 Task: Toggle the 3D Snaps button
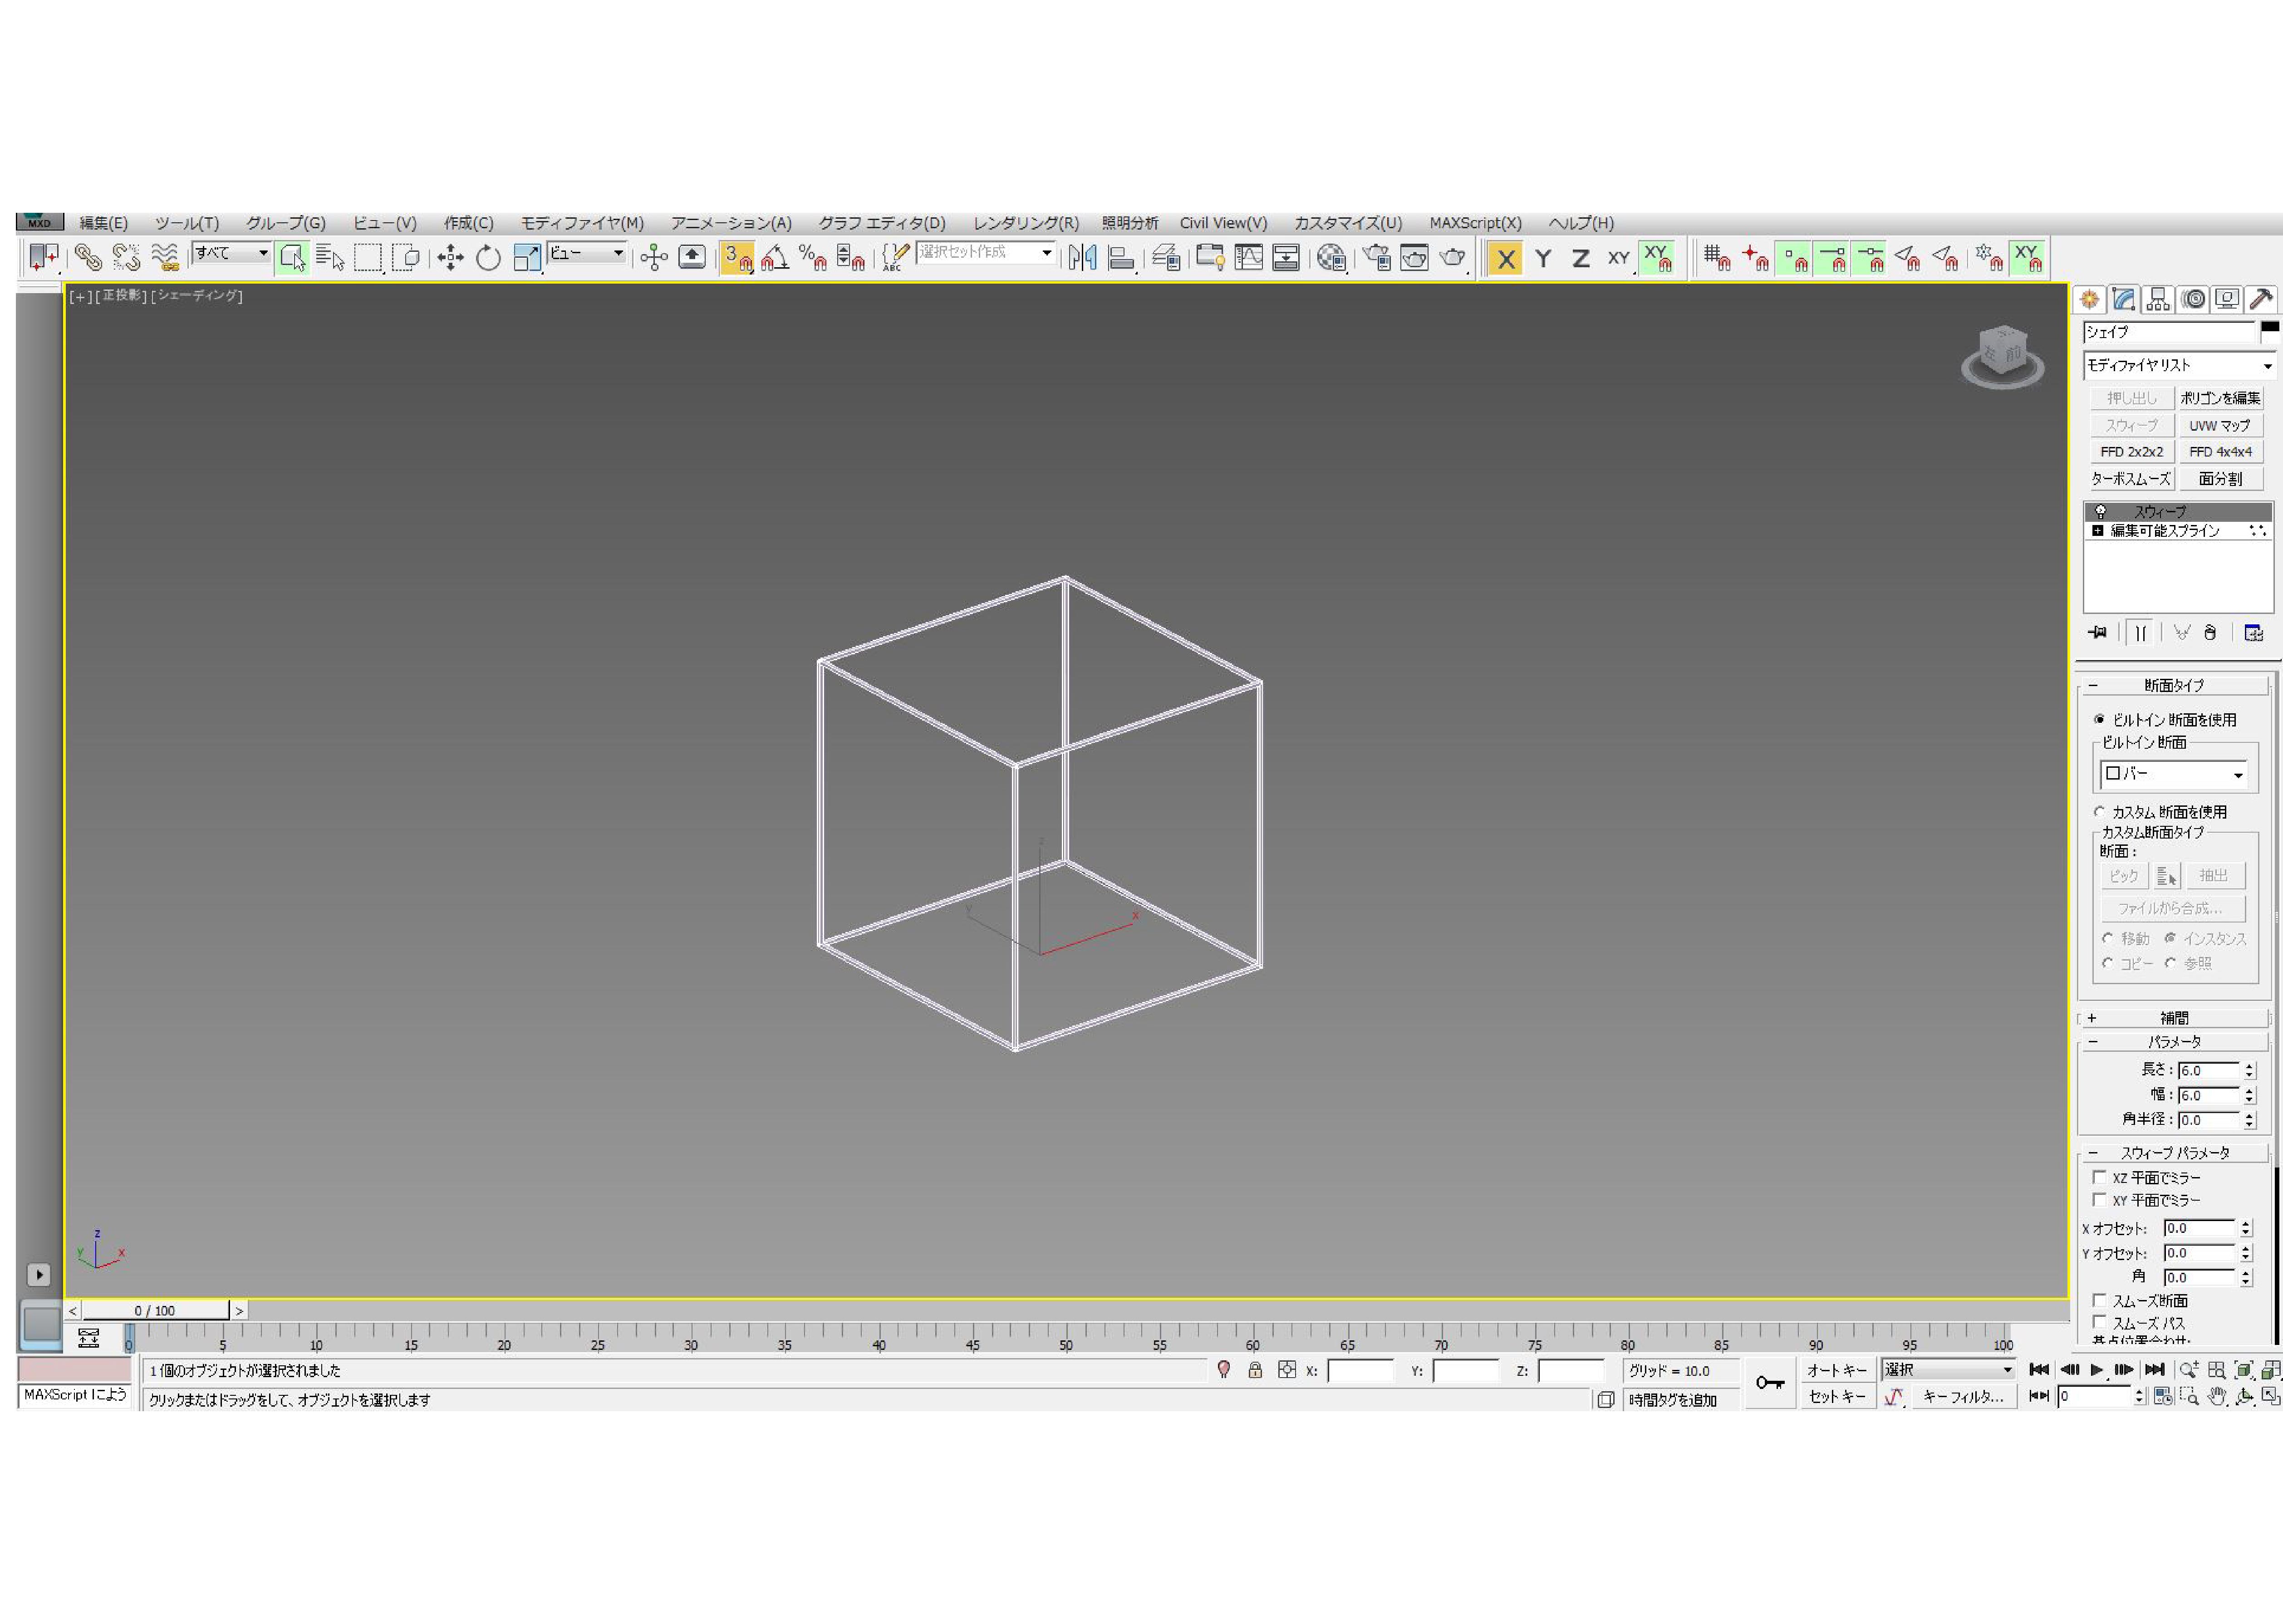736,258
